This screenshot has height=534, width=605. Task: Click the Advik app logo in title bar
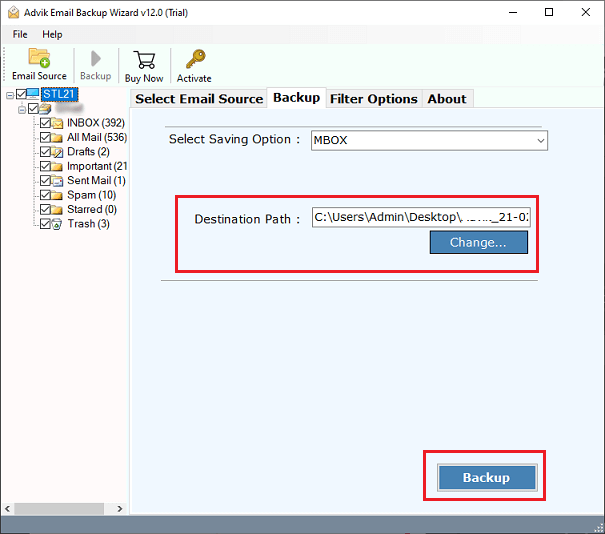click(x=14, y=12)
